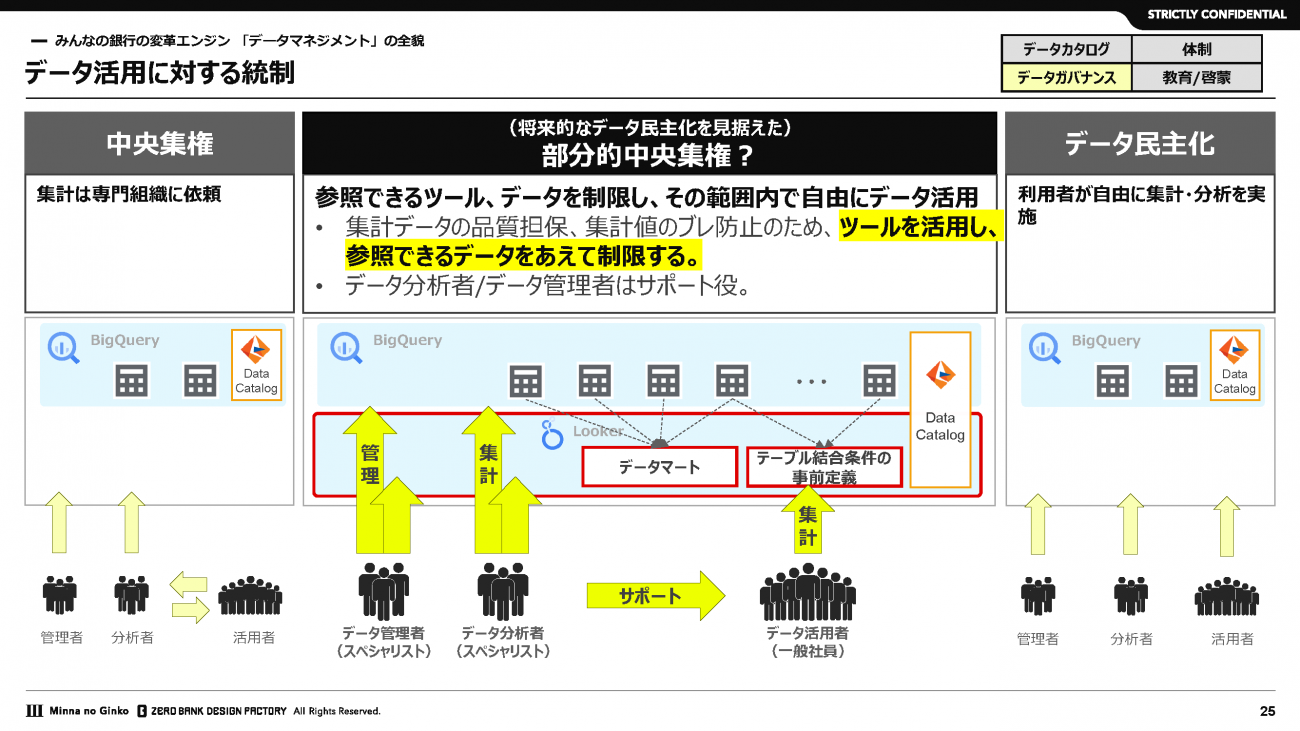
Task: Click the Minna no Ginko footer logo
Action: (x=70, y=711)
